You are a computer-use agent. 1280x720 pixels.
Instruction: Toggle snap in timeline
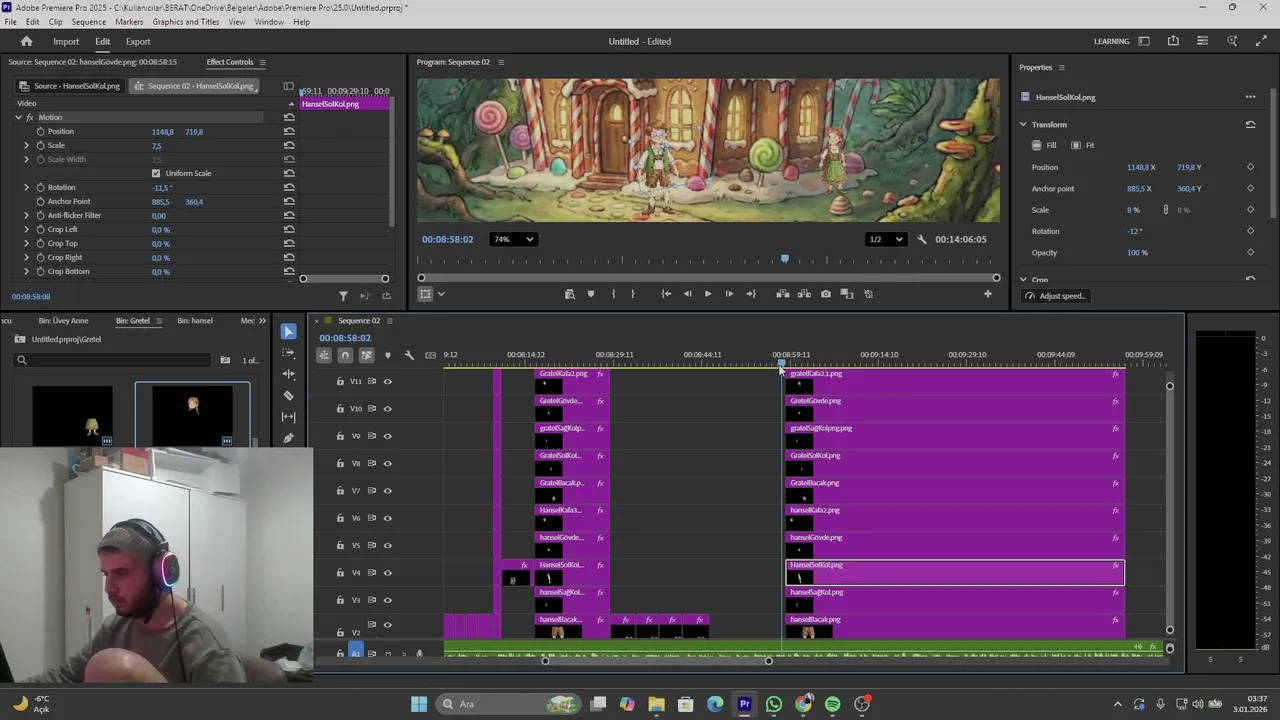(345, 355)
